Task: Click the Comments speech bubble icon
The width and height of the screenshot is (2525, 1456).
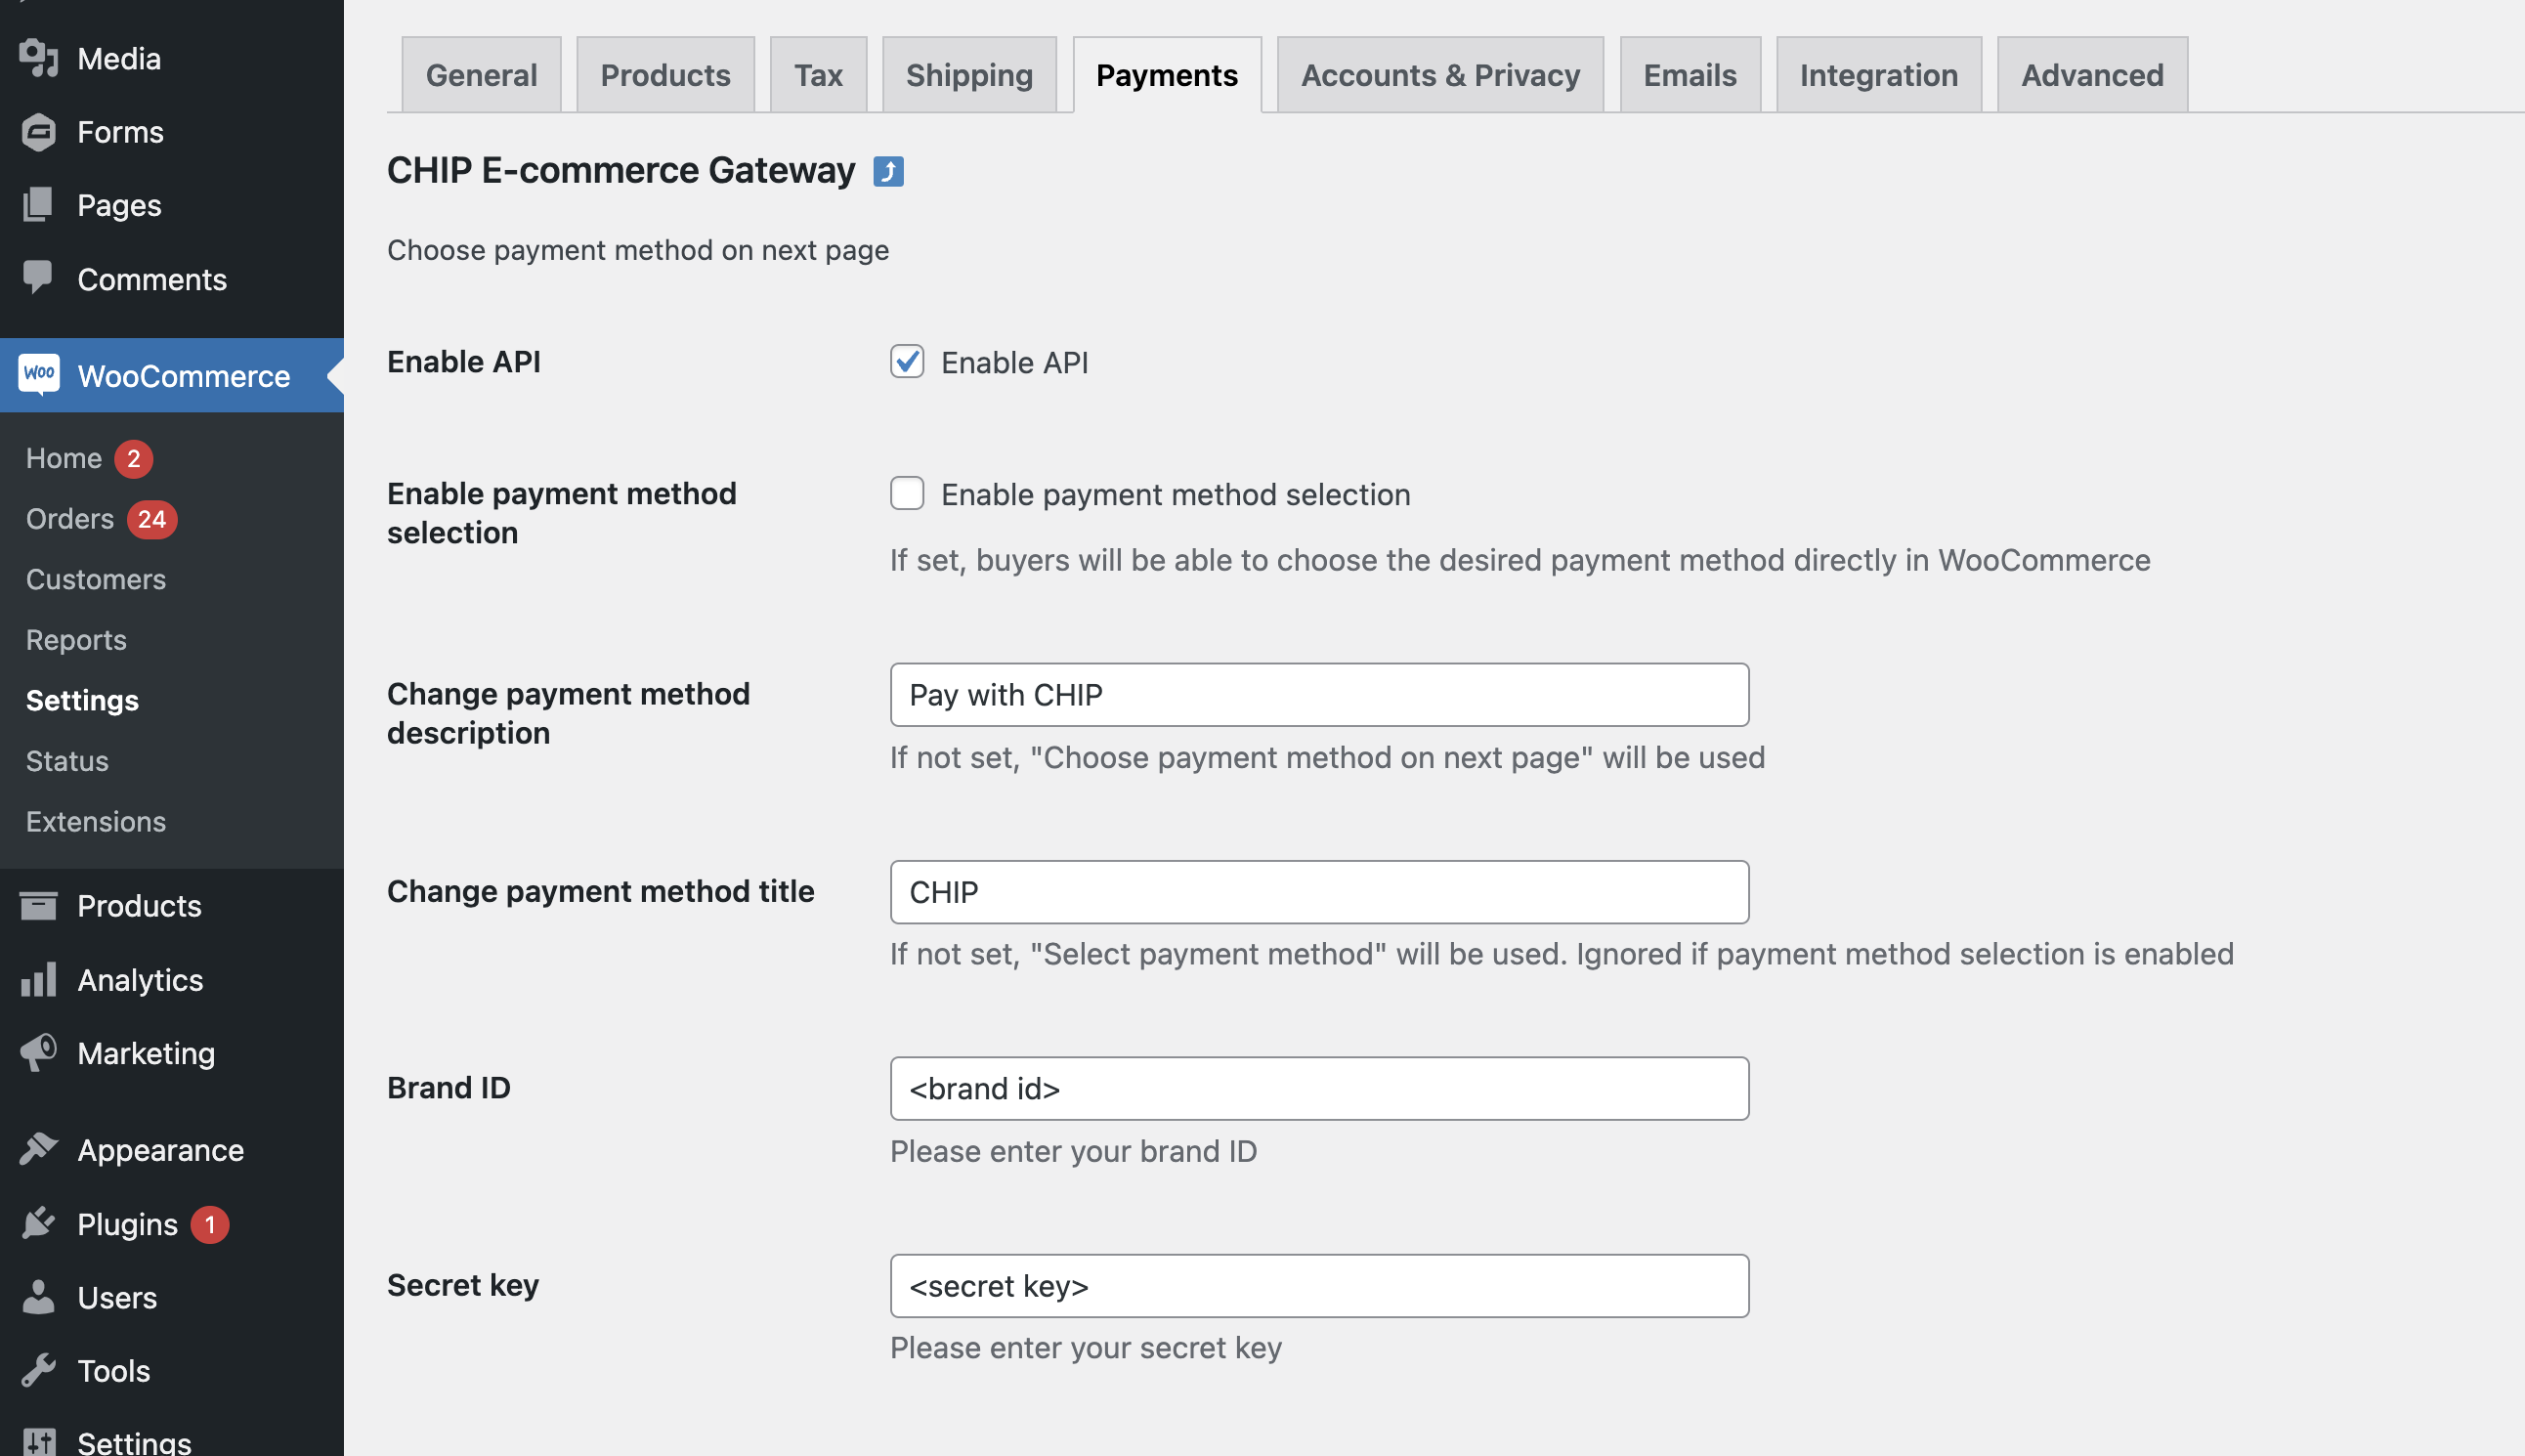Action: pyautogui.click(x=38, y=278)
